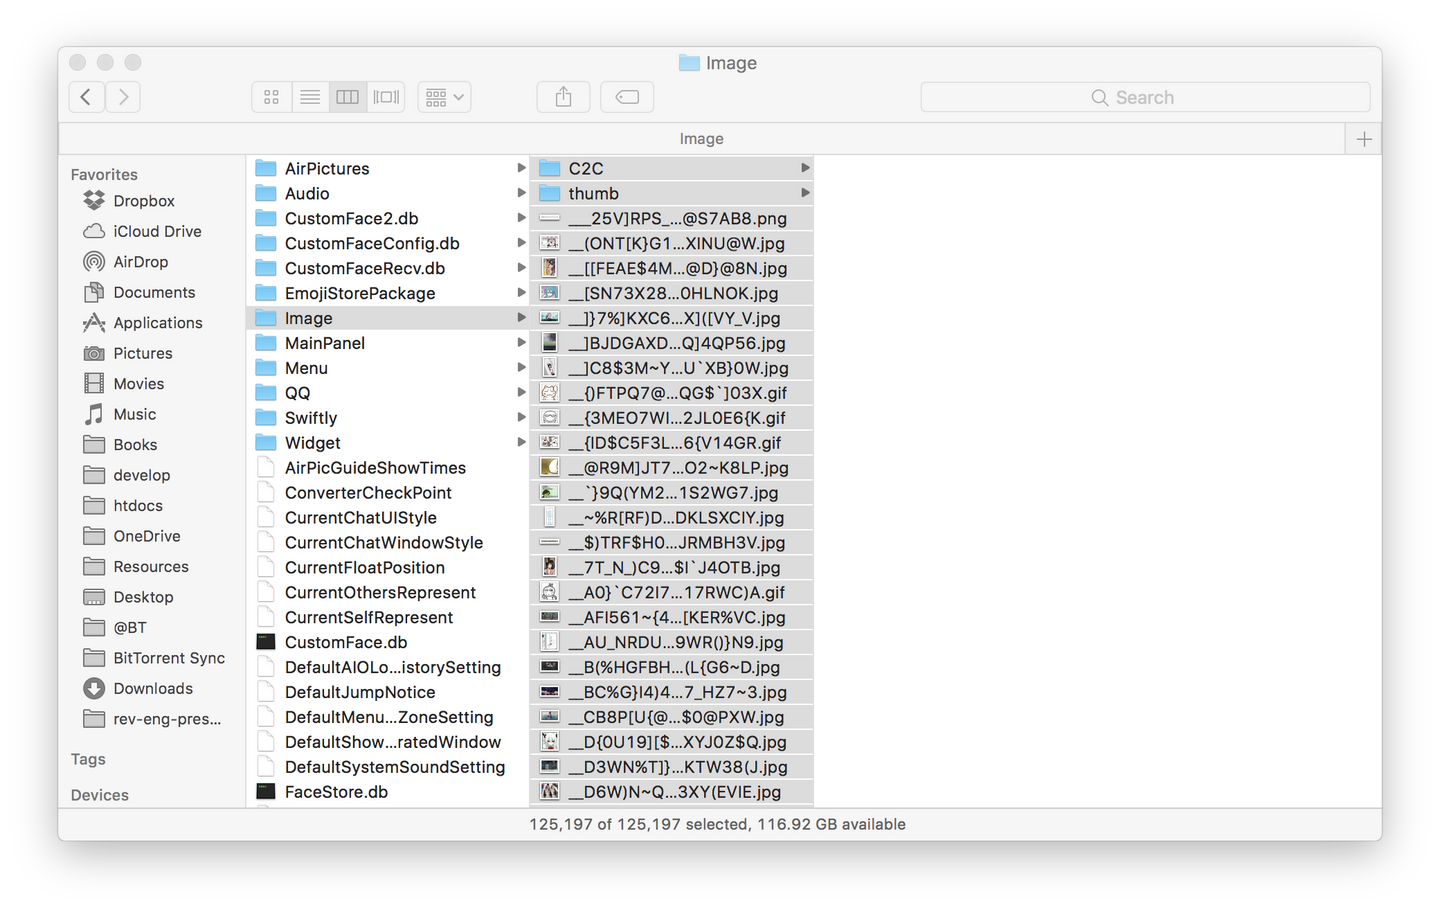The width and height of the screenshot is (1440, 910).
Task: Expand the C2C folder arrow
Action: tap(805, 168)
